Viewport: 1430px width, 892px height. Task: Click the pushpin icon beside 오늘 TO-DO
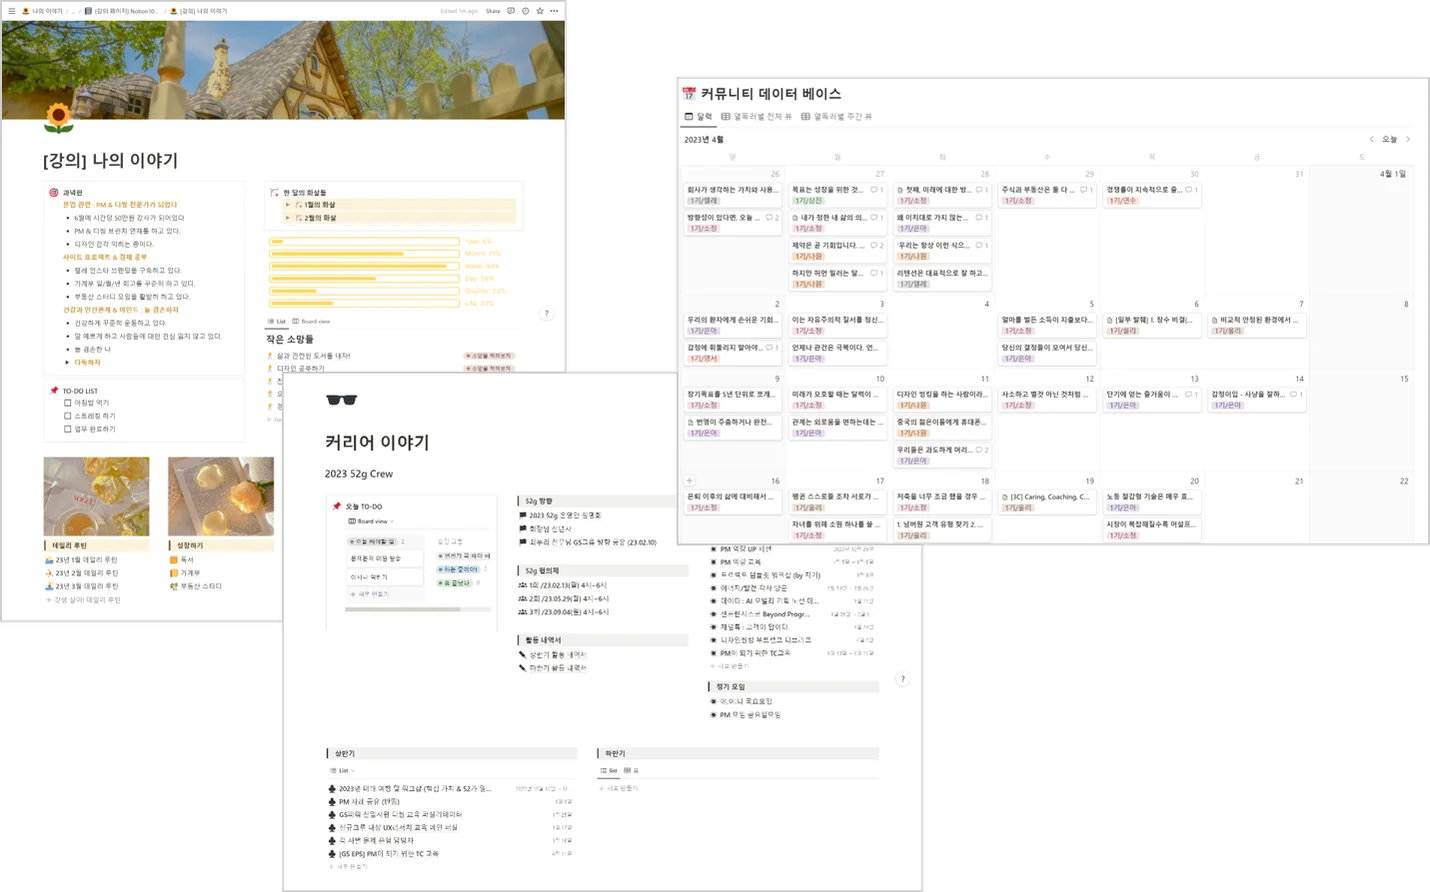pyautogui.click(x=337, y=506)
